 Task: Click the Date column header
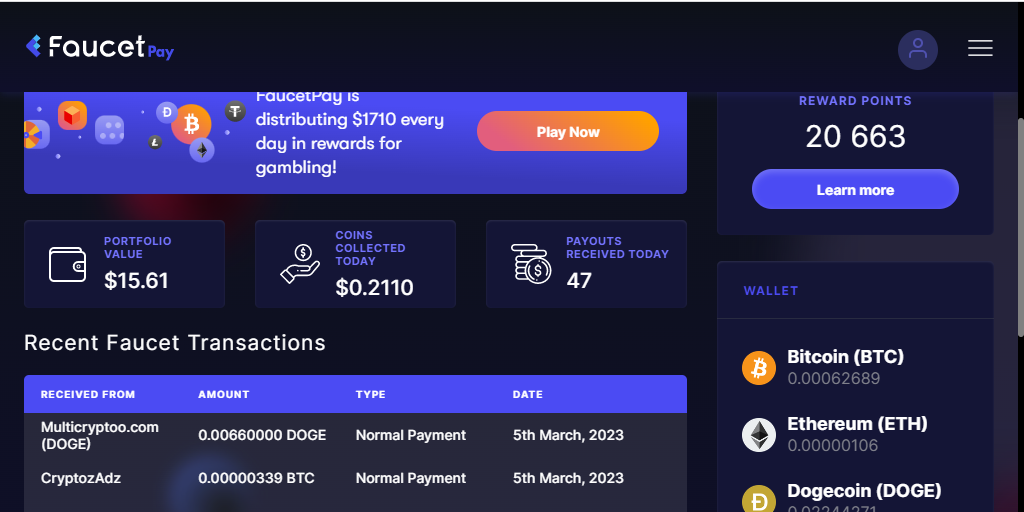528,394
